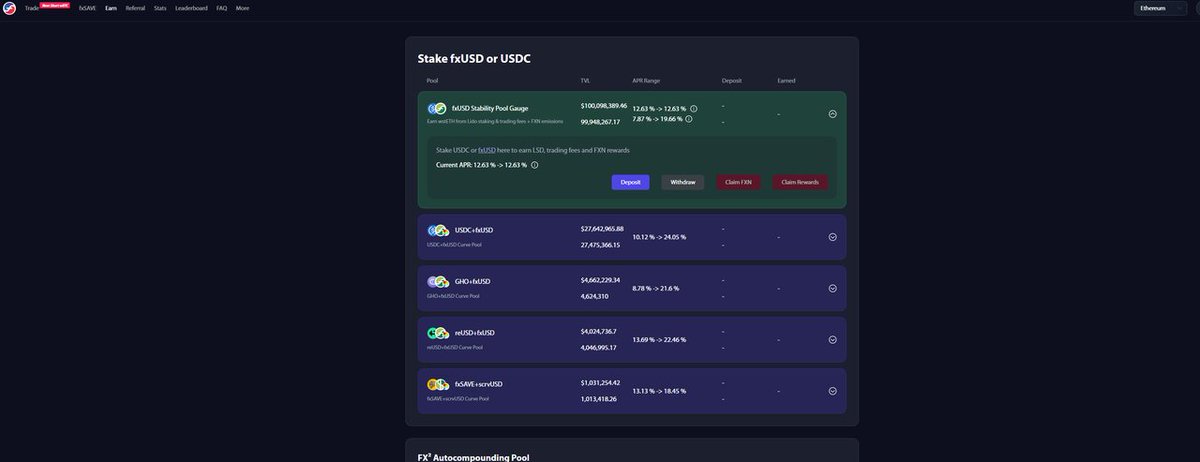The width and height of the screenshot is (1200, 462).
Task: Open the FAQ link in navigation
Action: pyautogui.click(x=222, y=8)
